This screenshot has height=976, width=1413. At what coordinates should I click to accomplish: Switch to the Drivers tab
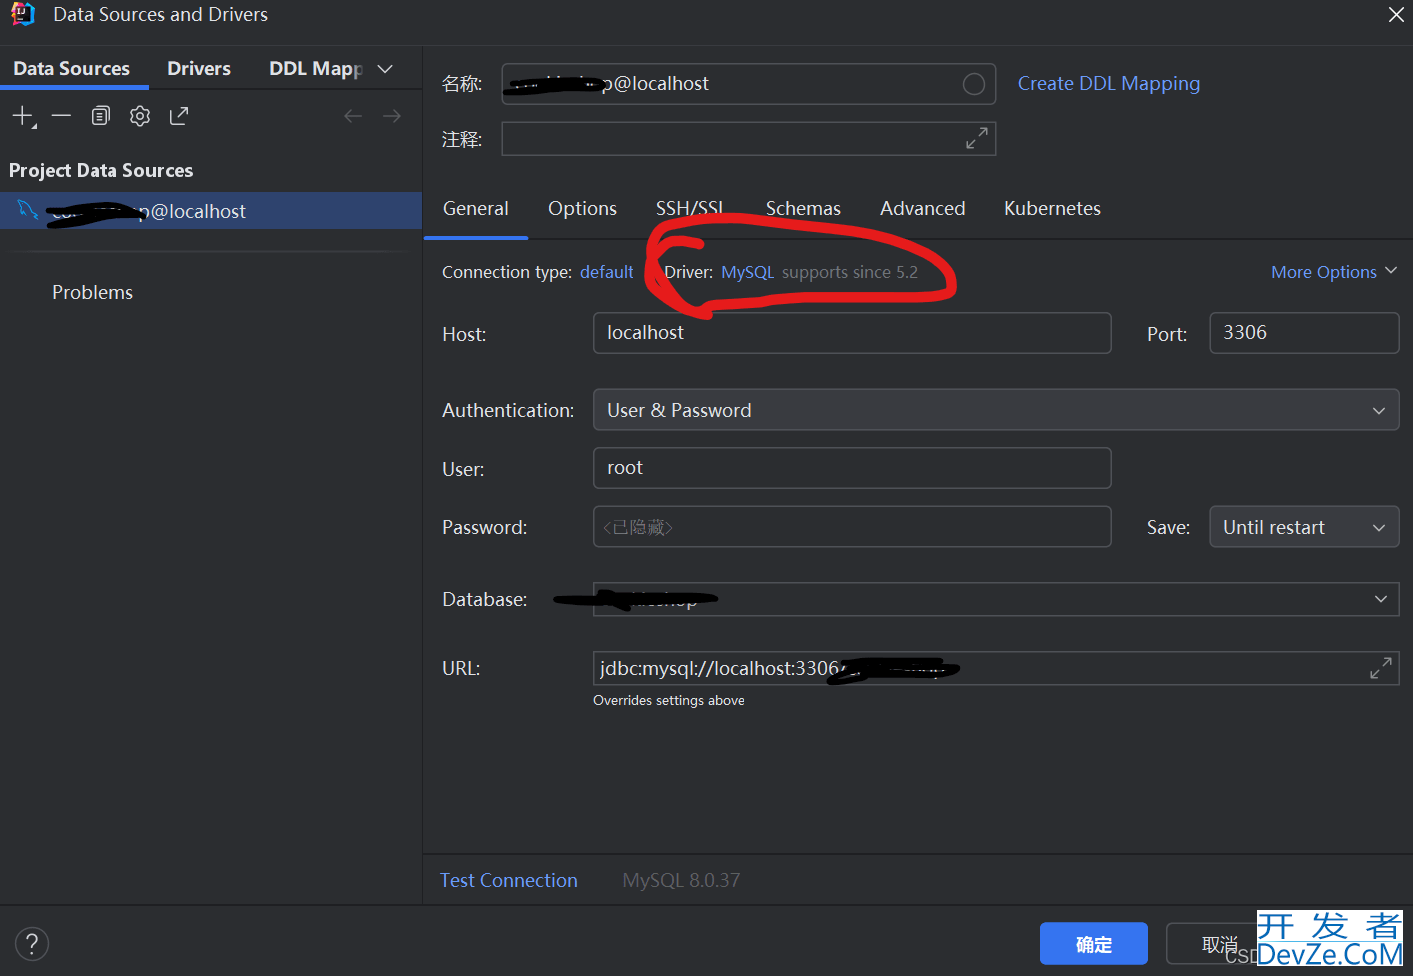(x=199, y=68)
